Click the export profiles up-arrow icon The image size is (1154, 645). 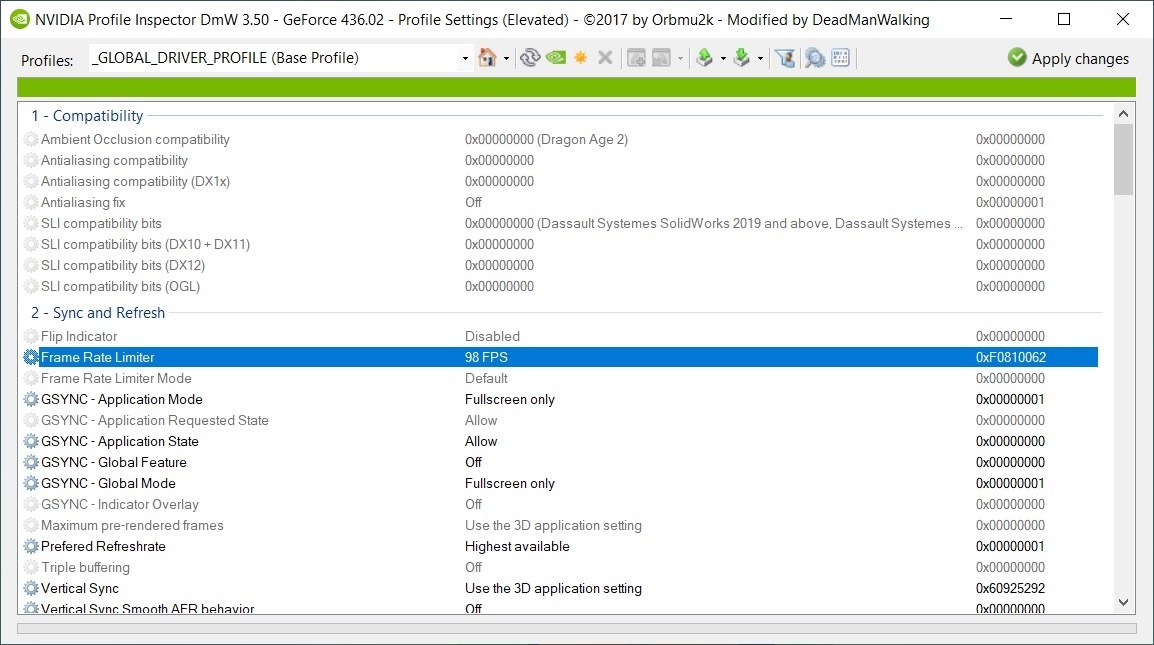[x=704, y=57]
